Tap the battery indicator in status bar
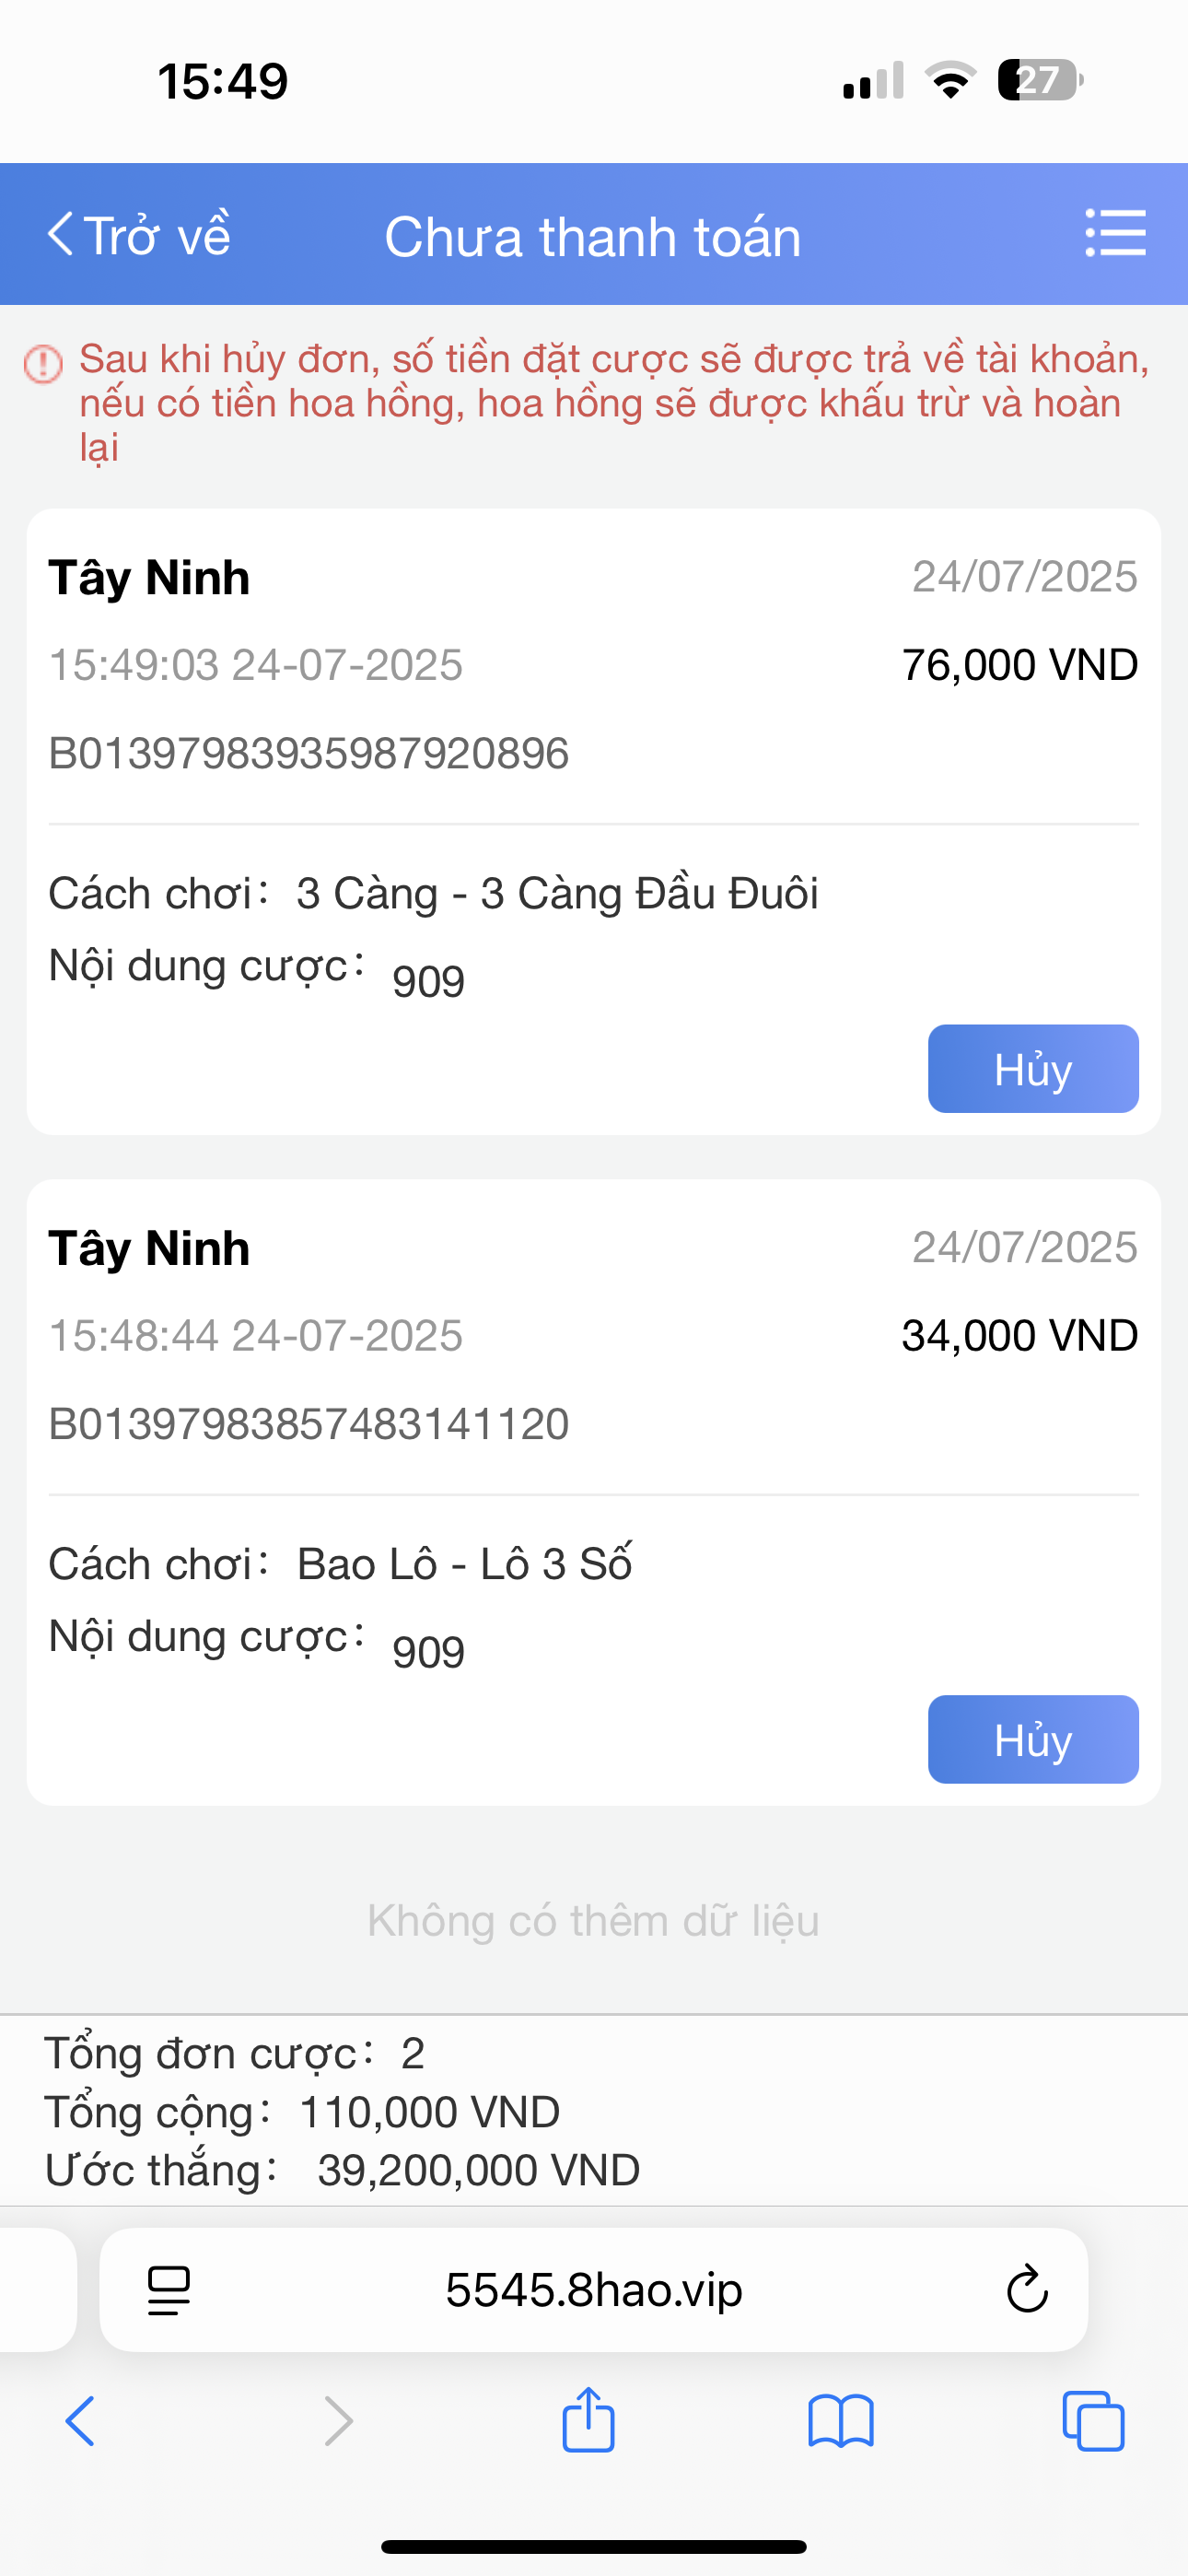The width and height of the screenshot is (1188, 2576). [1040, 80]
